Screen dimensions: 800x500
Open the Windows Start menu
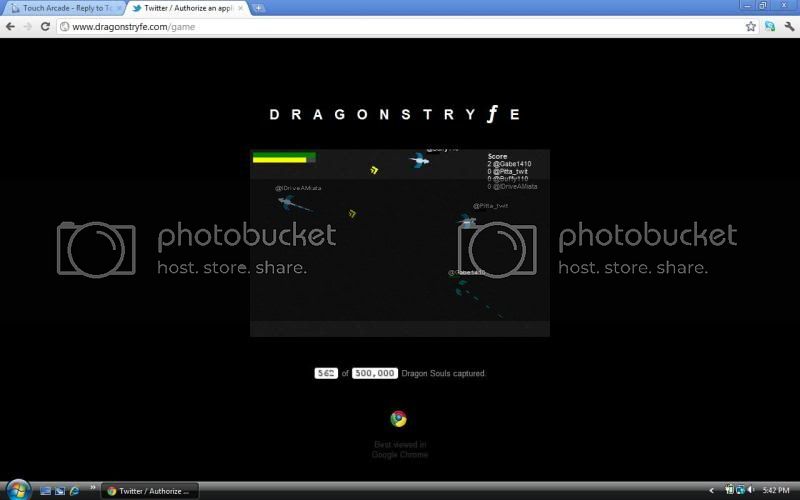[x=18, y=490]
